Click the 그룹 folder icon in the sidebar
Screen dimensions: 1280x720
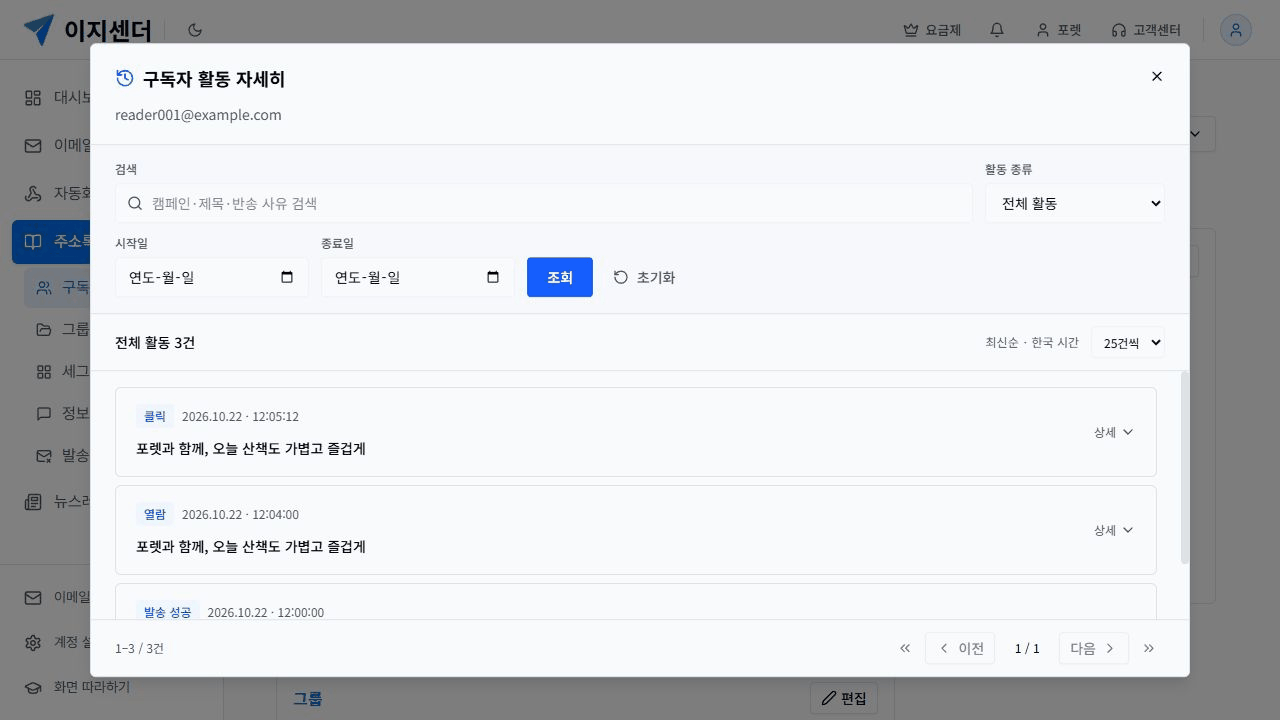[43, 329]
